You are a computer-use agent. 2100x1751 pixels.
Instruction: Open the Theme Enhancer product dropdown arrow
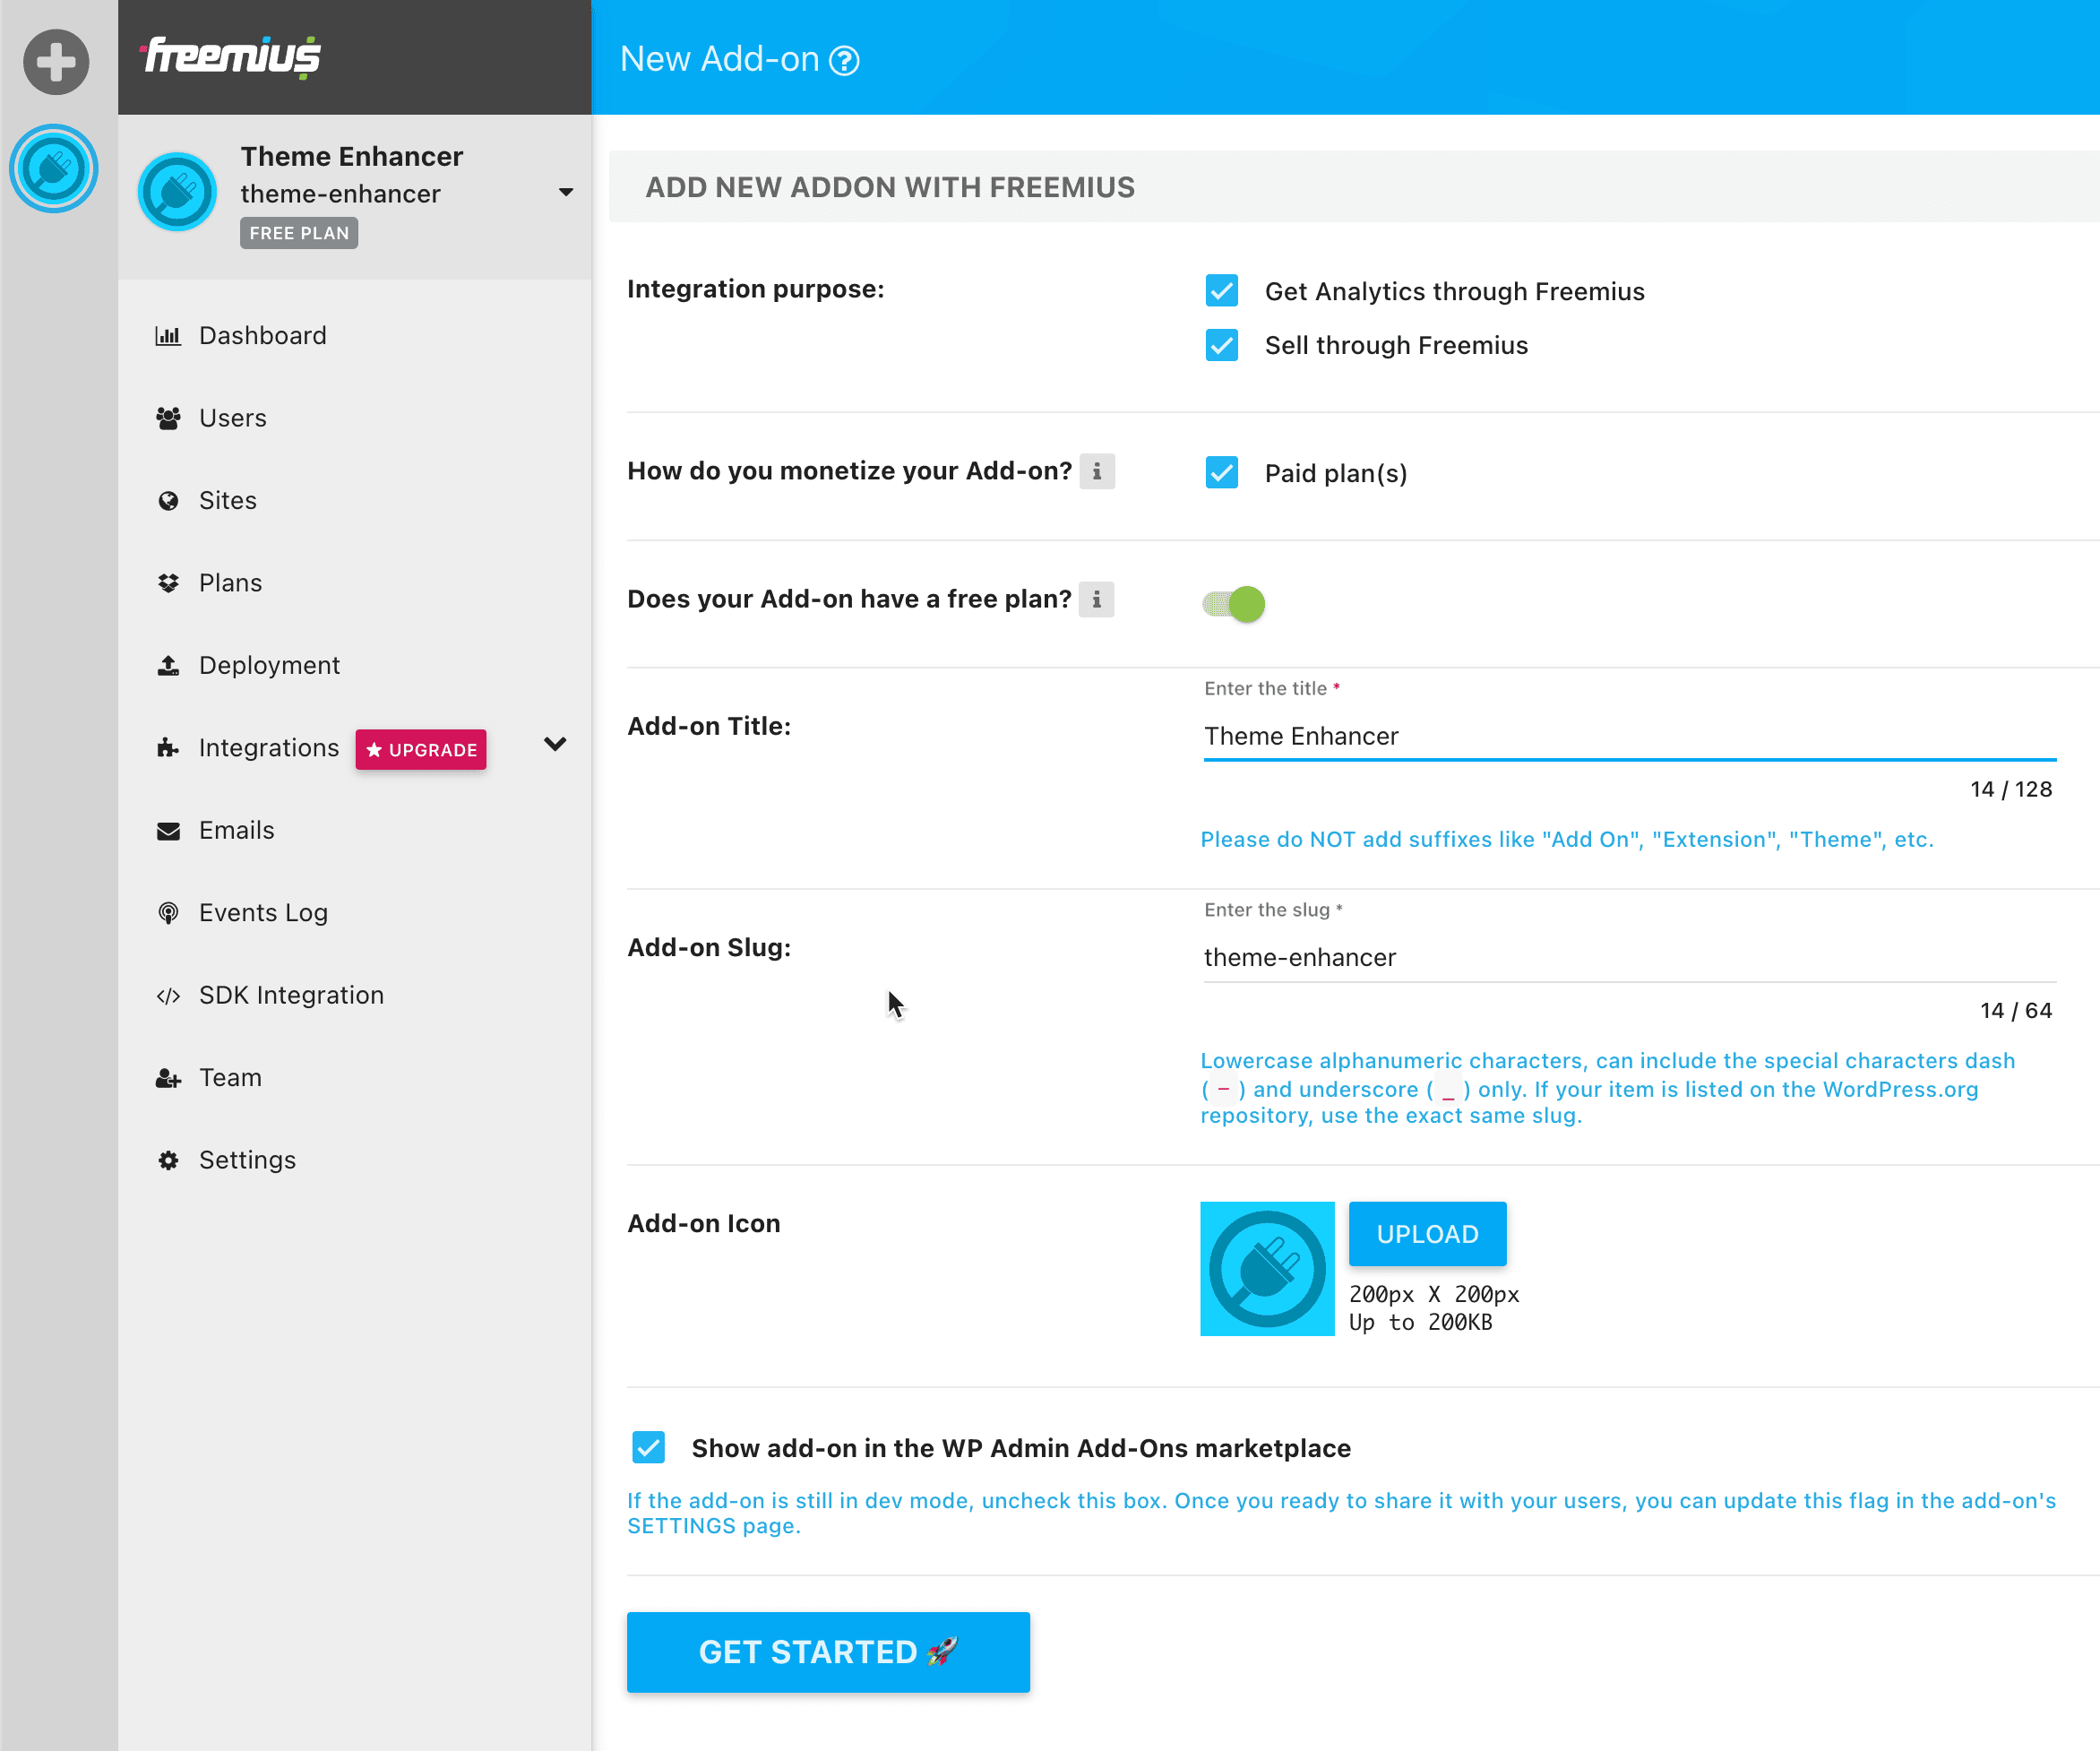tap(566, 192)
